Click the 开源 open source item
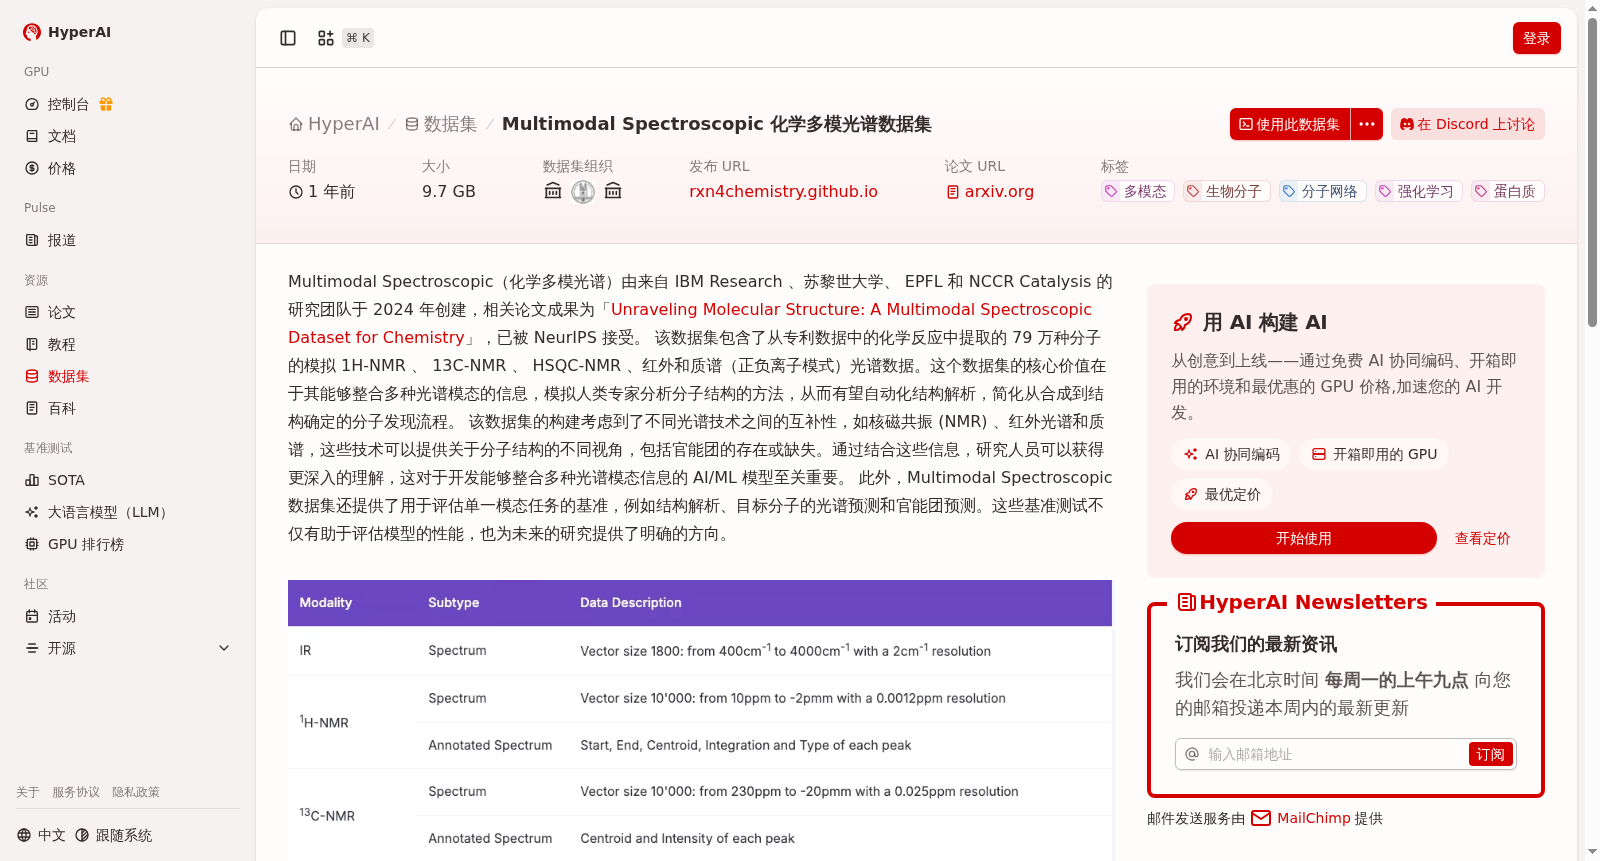The image size is (1600, 861). point(62,648)
